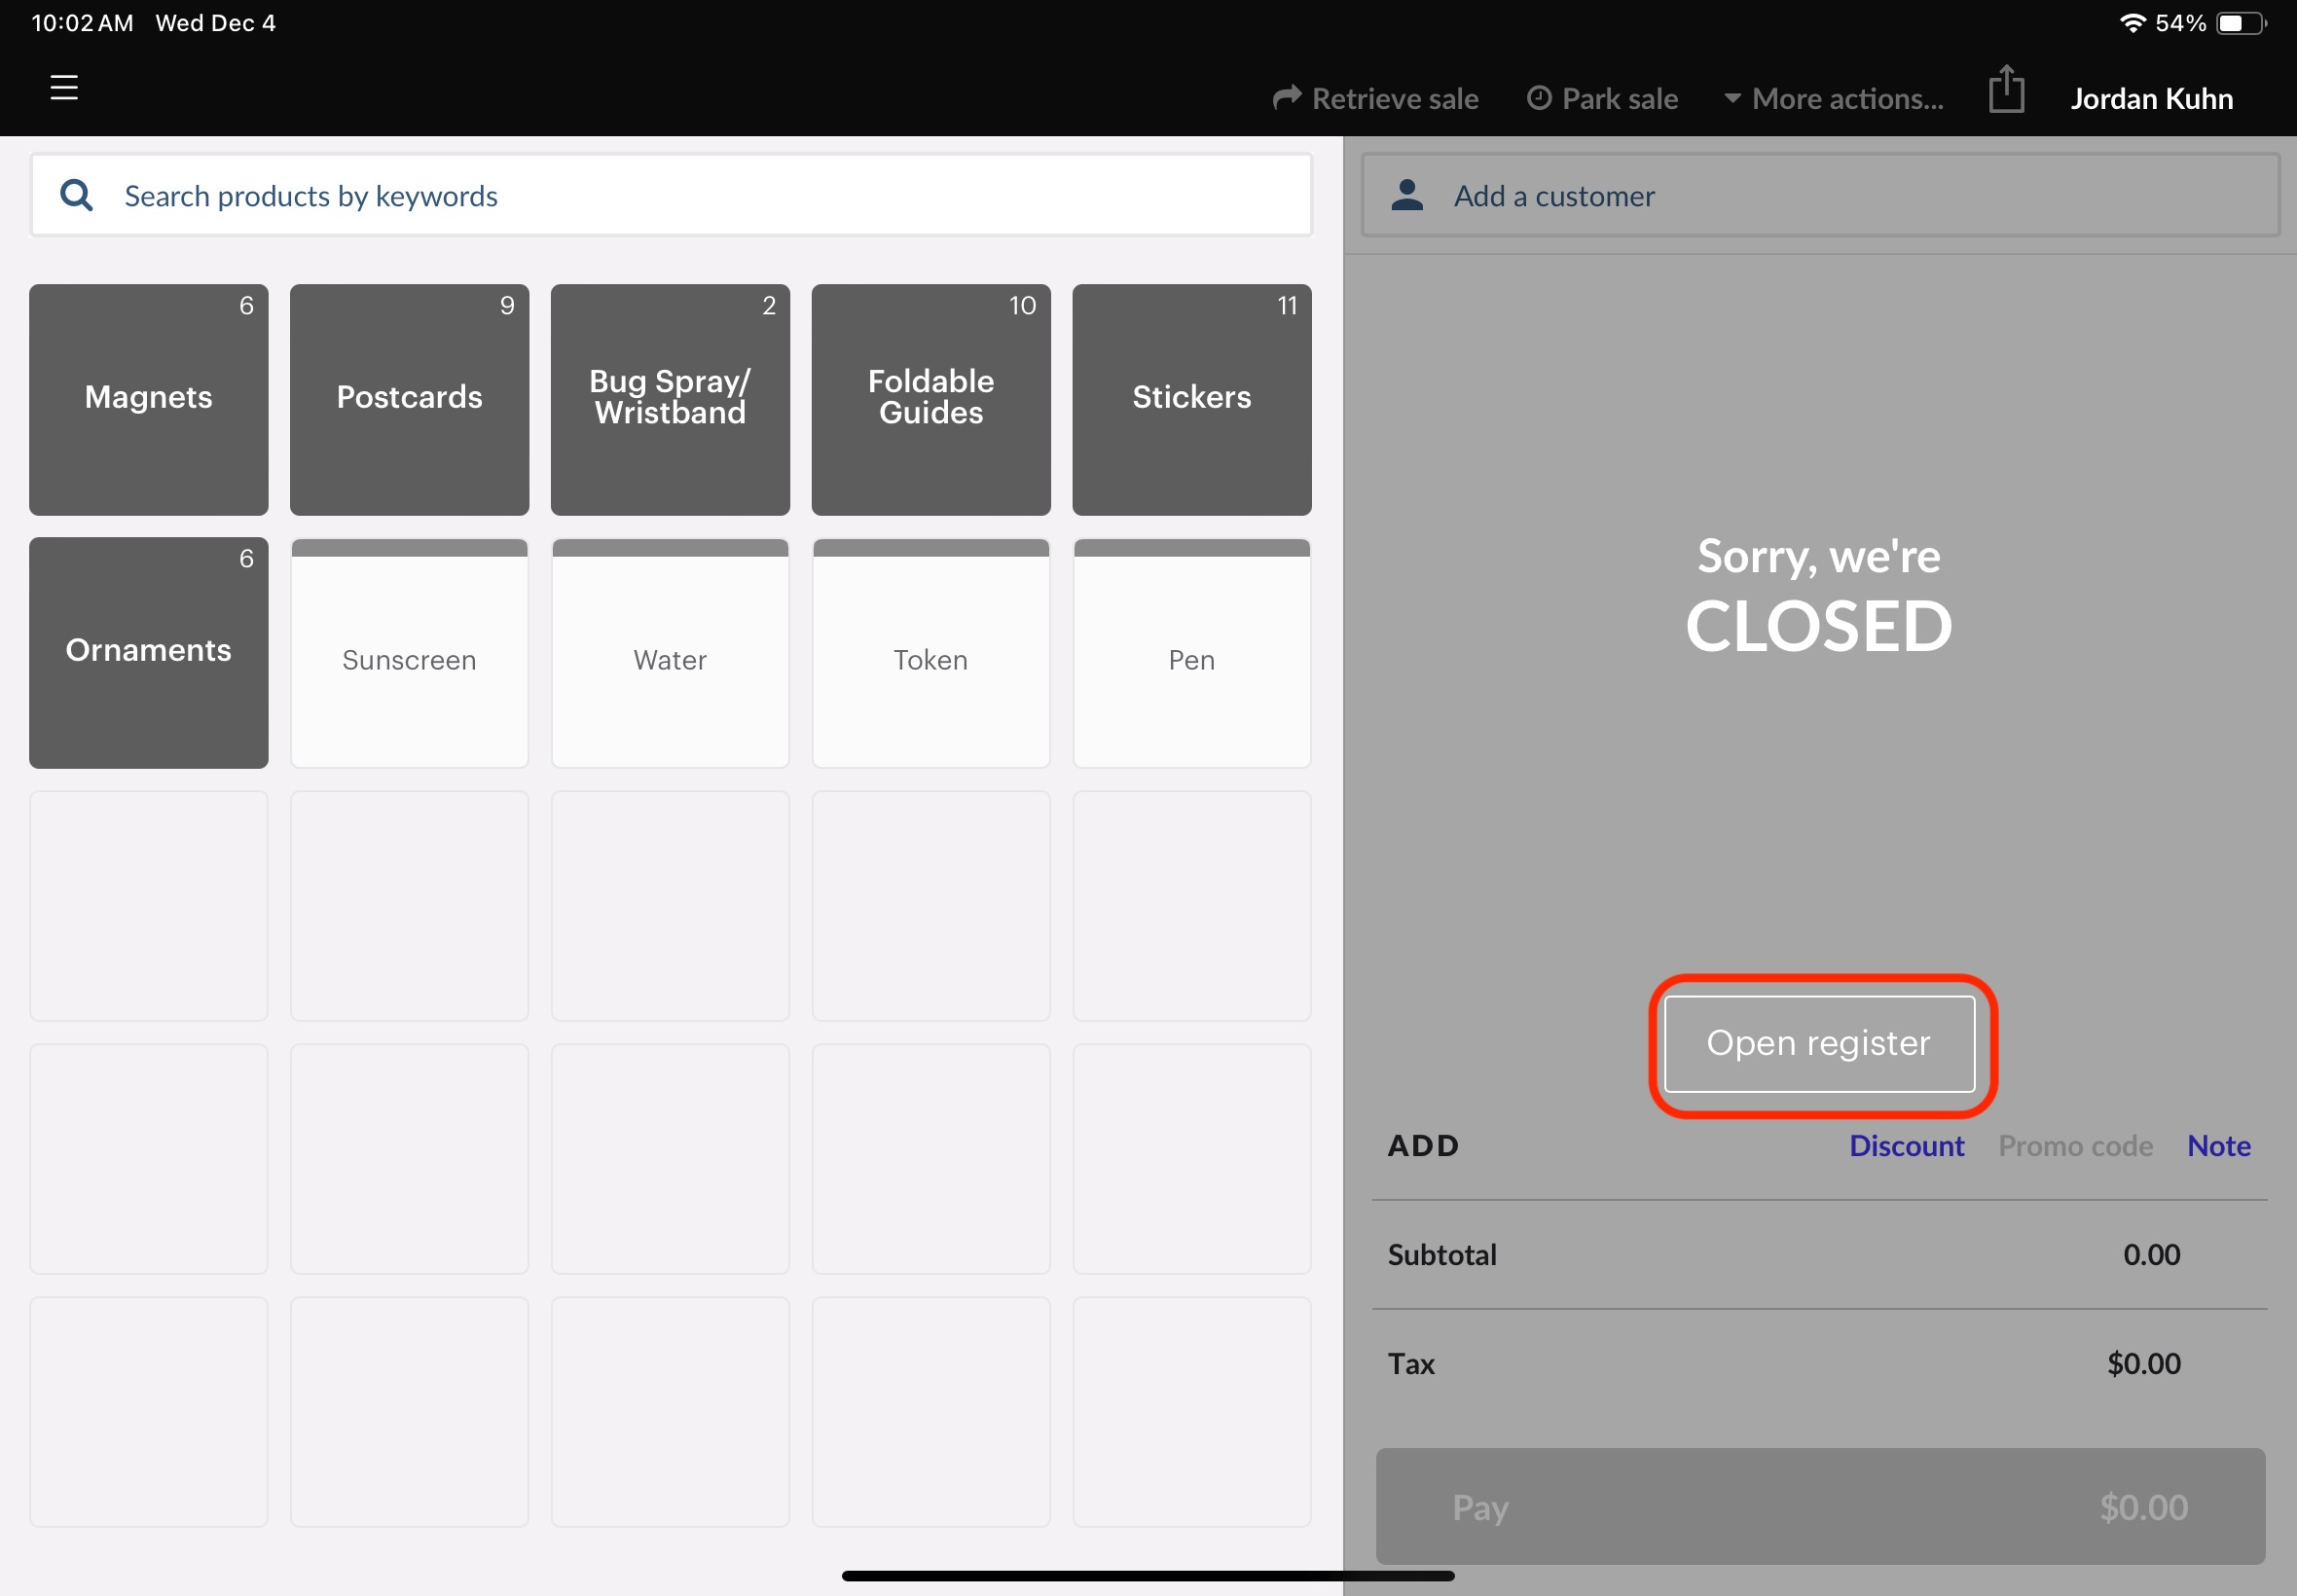This screenshot has height=1596, width=2297.
Task: Click the Note link
Action: point(2219,1145)
